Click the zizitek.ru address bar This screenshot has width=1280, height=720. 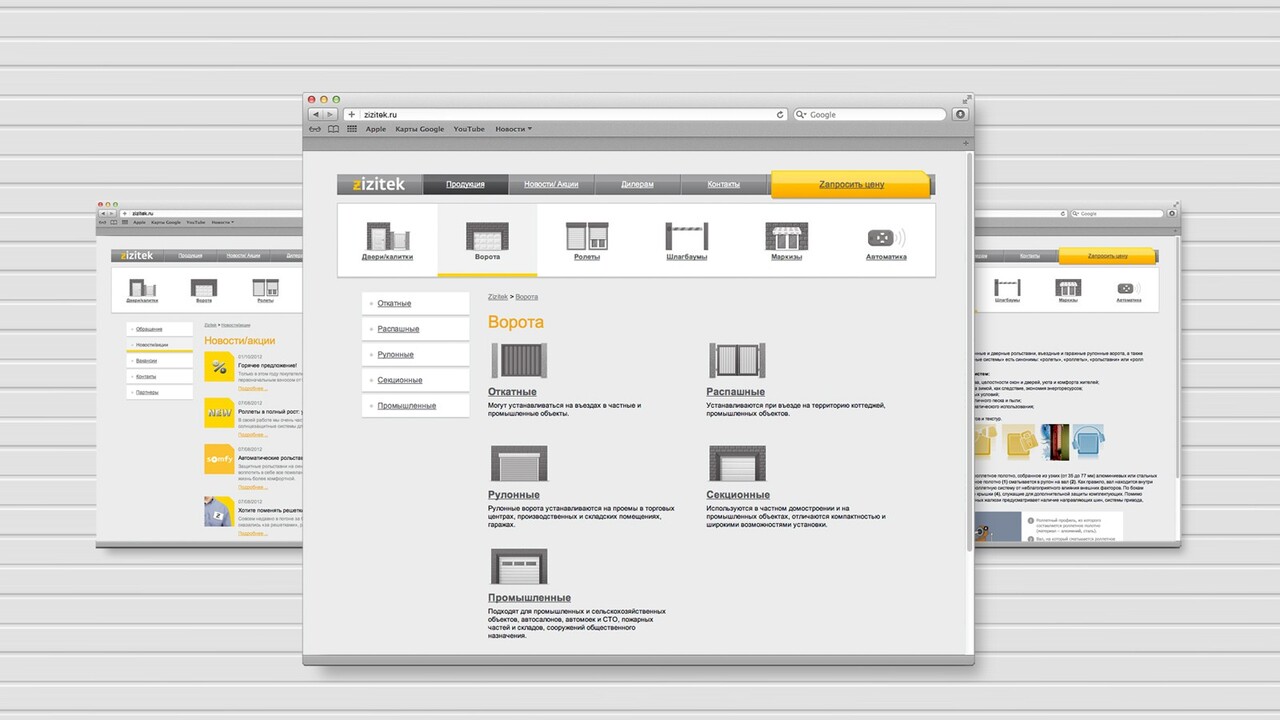560,114
